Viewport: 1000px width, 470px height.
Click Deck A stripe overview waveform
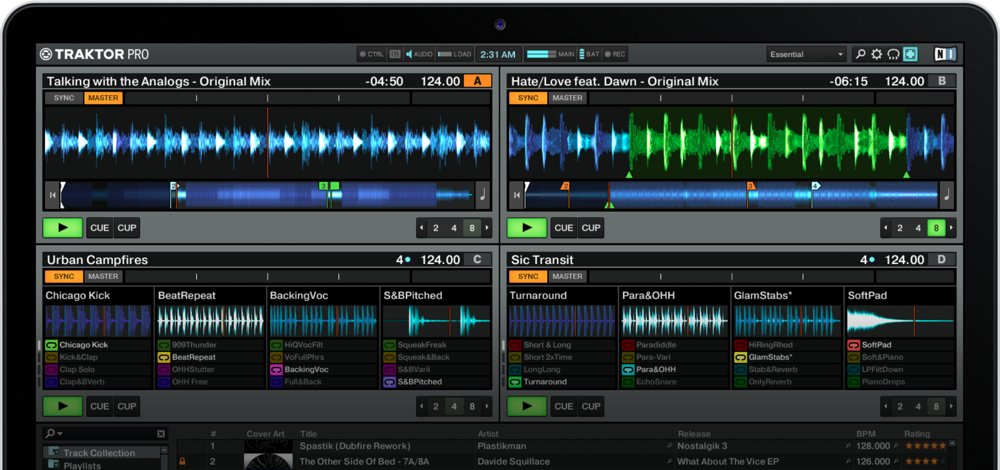pos(267,195)
